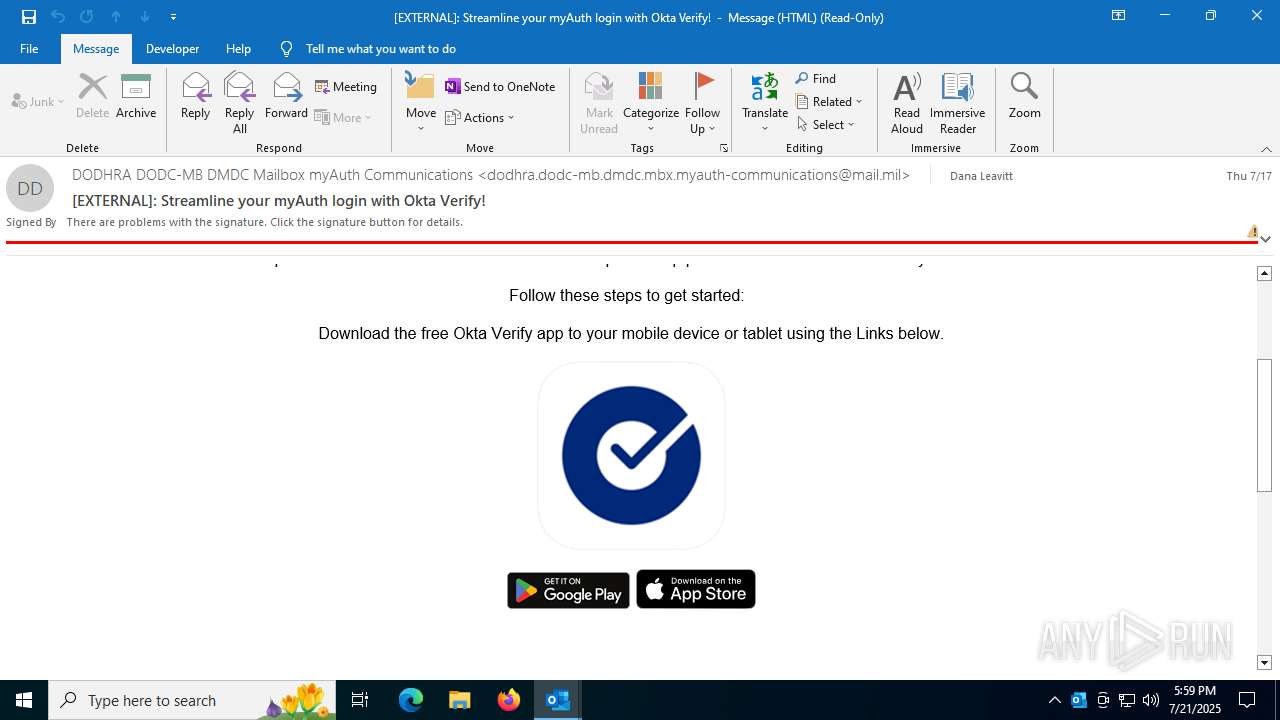Screen dimensions: 1280x720
Task: Click the Zoom magnifier button
Action: click(x=1024, y=97)
